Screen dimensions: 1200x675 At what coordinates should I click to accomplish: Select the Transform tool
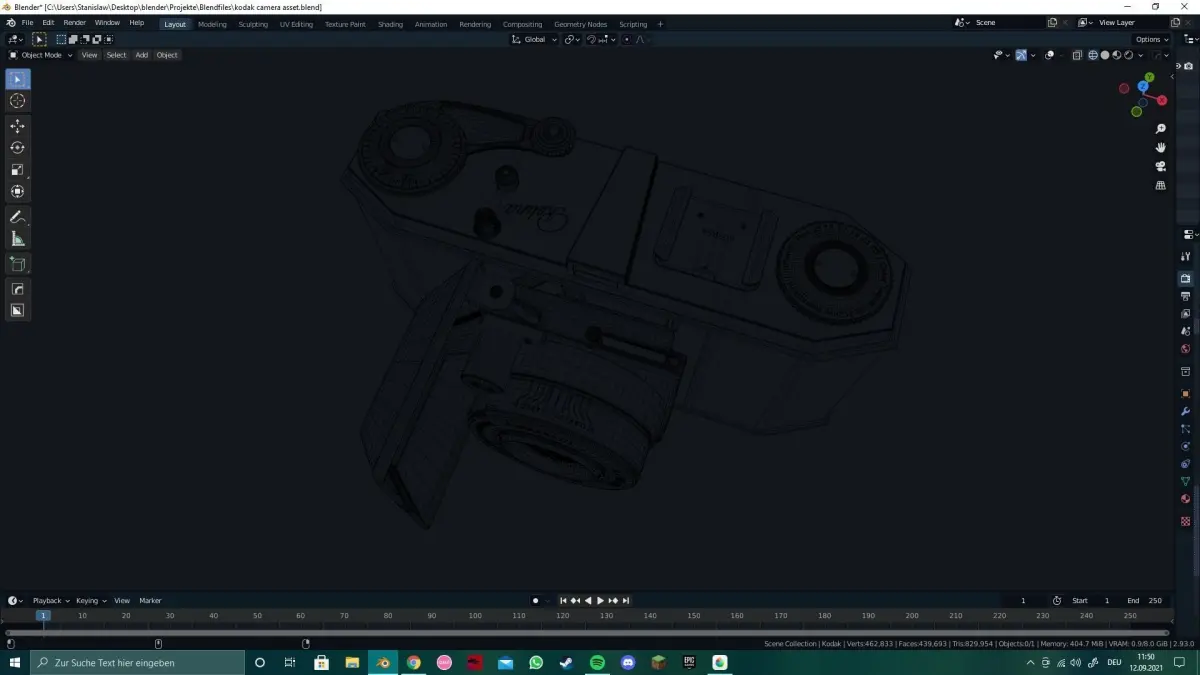[x=17, y=191]
